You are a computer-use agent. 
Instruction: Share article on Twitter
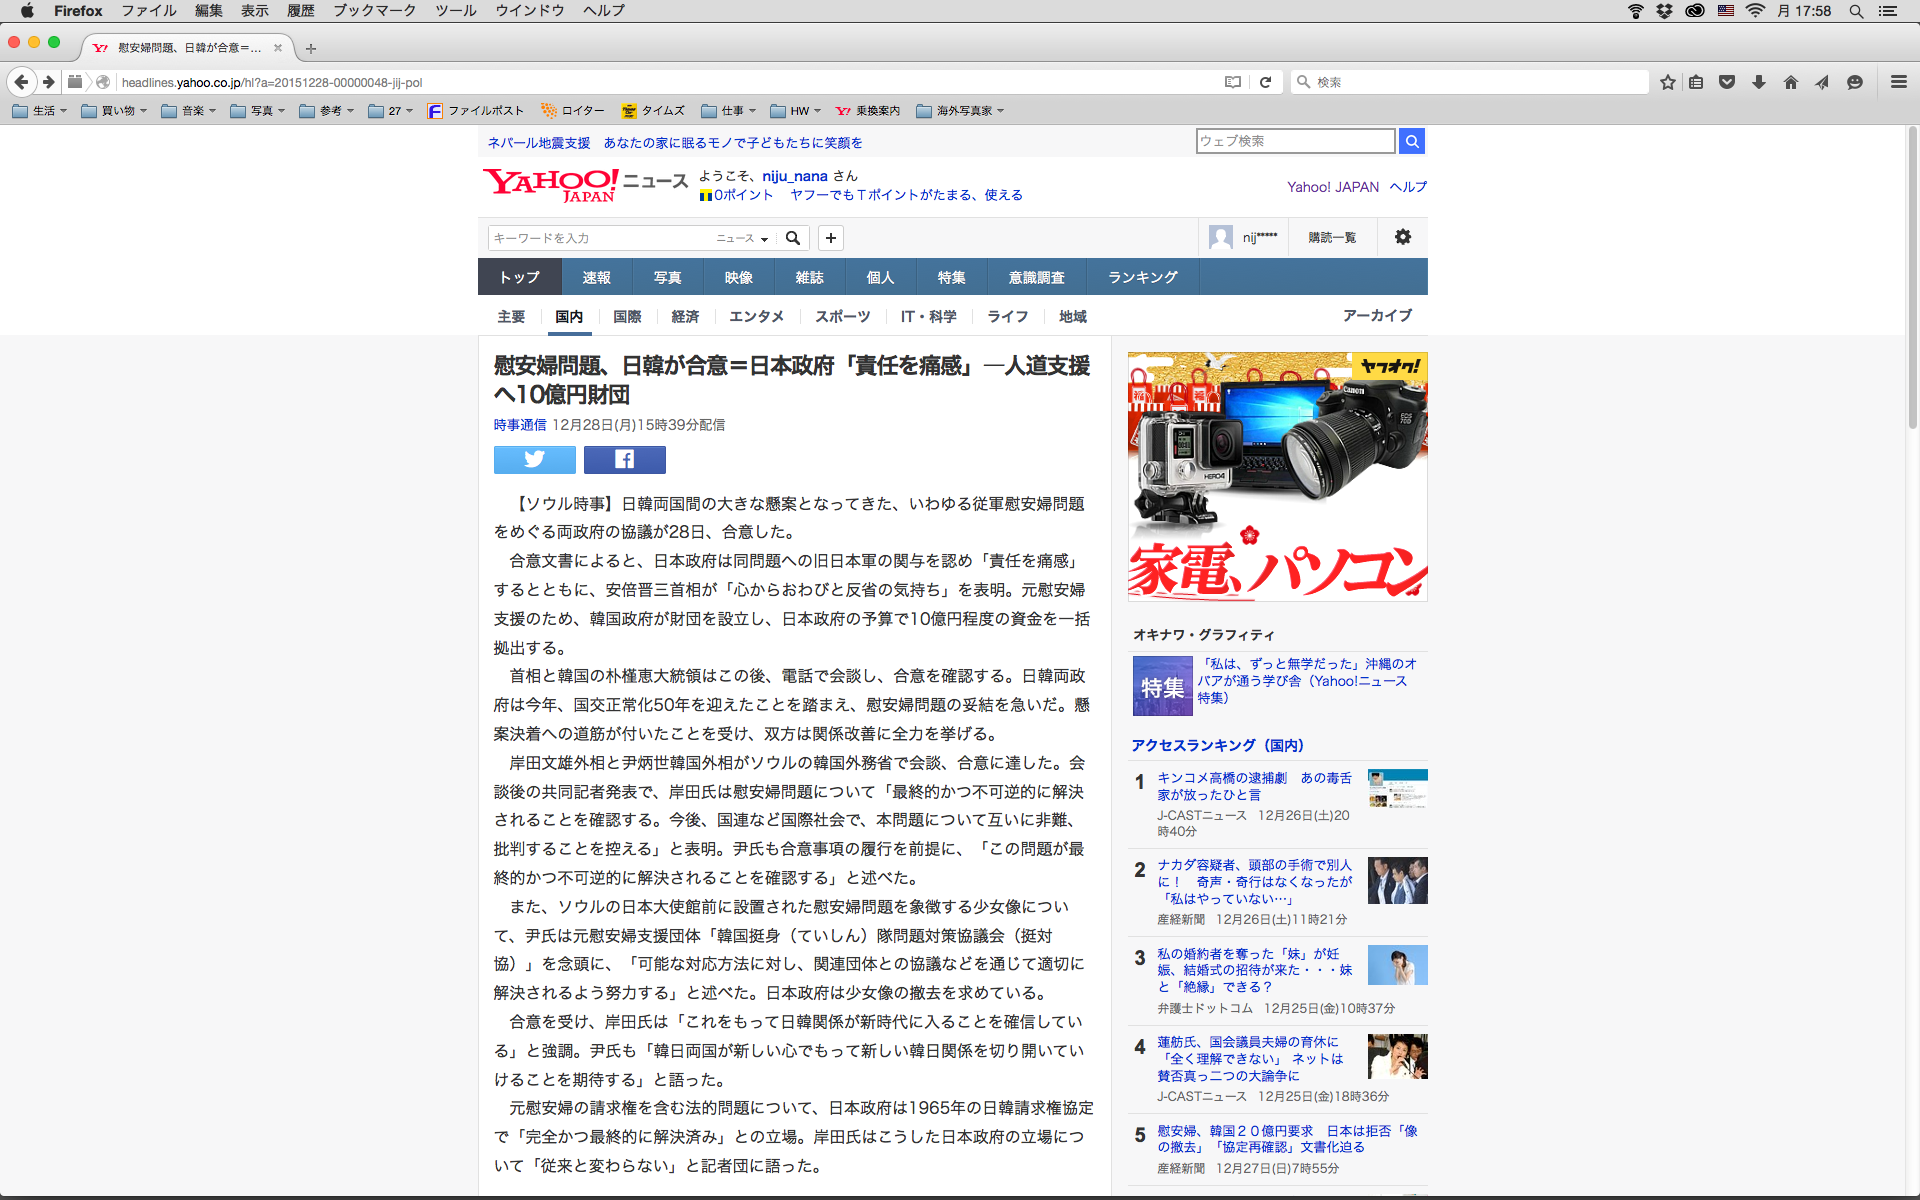click(534, 459)
